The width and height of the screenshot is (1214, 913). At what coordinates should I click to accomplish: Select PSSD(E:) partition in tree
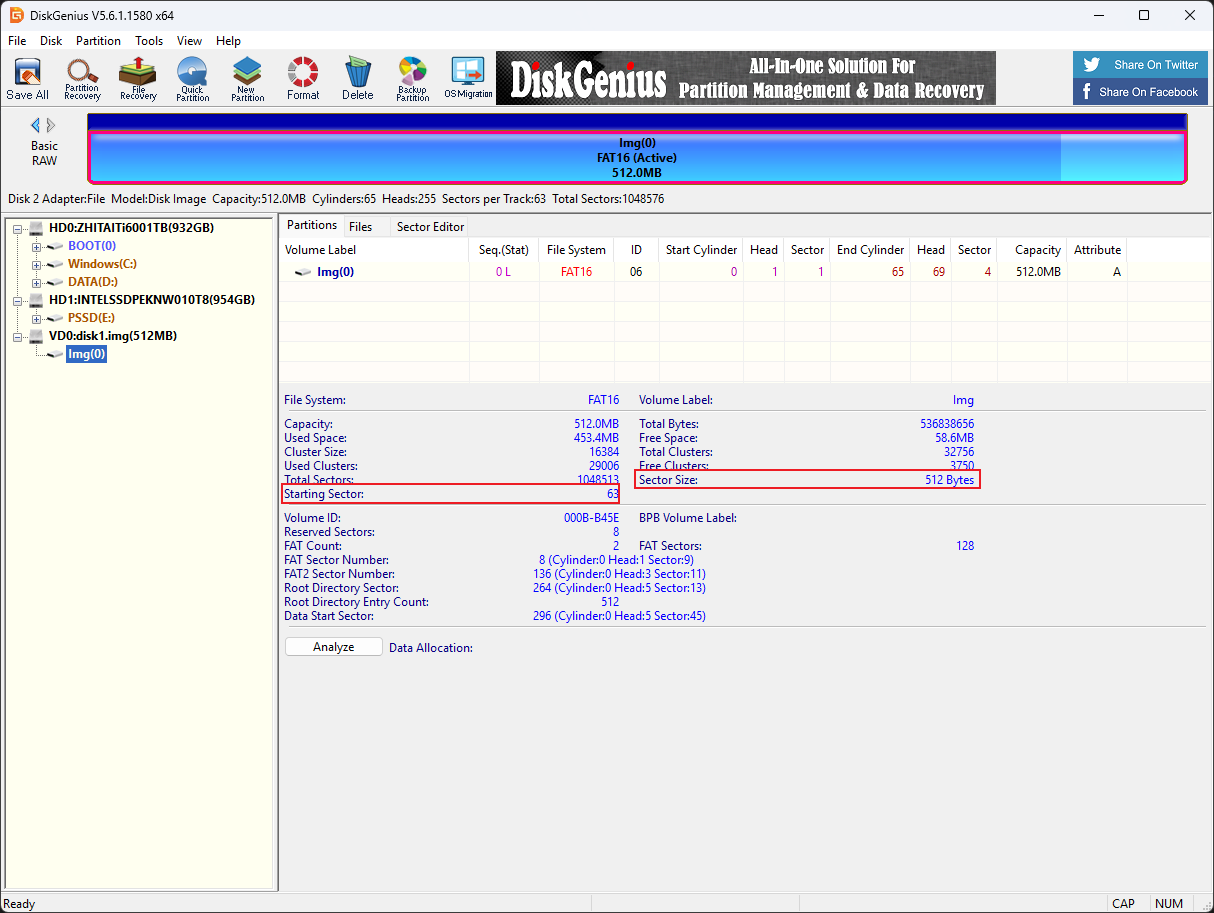pos(91,318)
